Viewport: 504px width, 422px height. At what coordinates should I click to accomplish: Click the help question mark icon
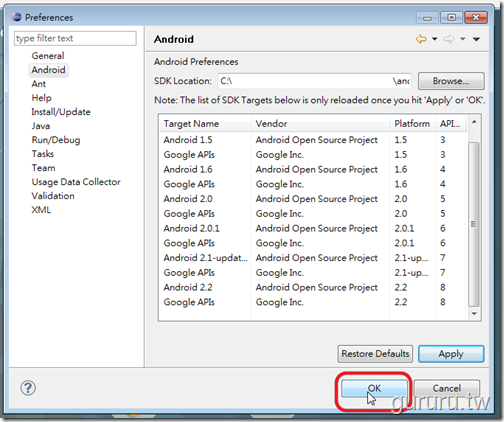click(x=28, y=388)
